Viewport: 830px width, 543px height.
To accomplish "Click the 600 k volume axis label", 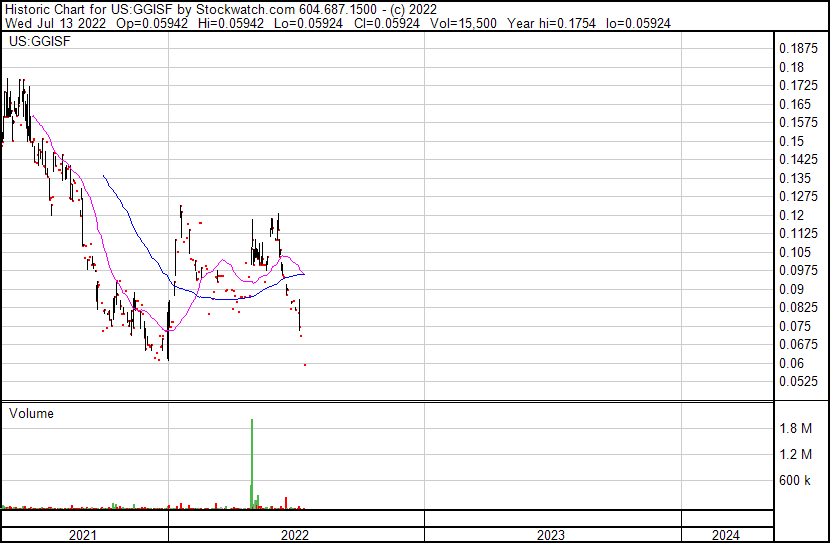I will click(796, 481).
